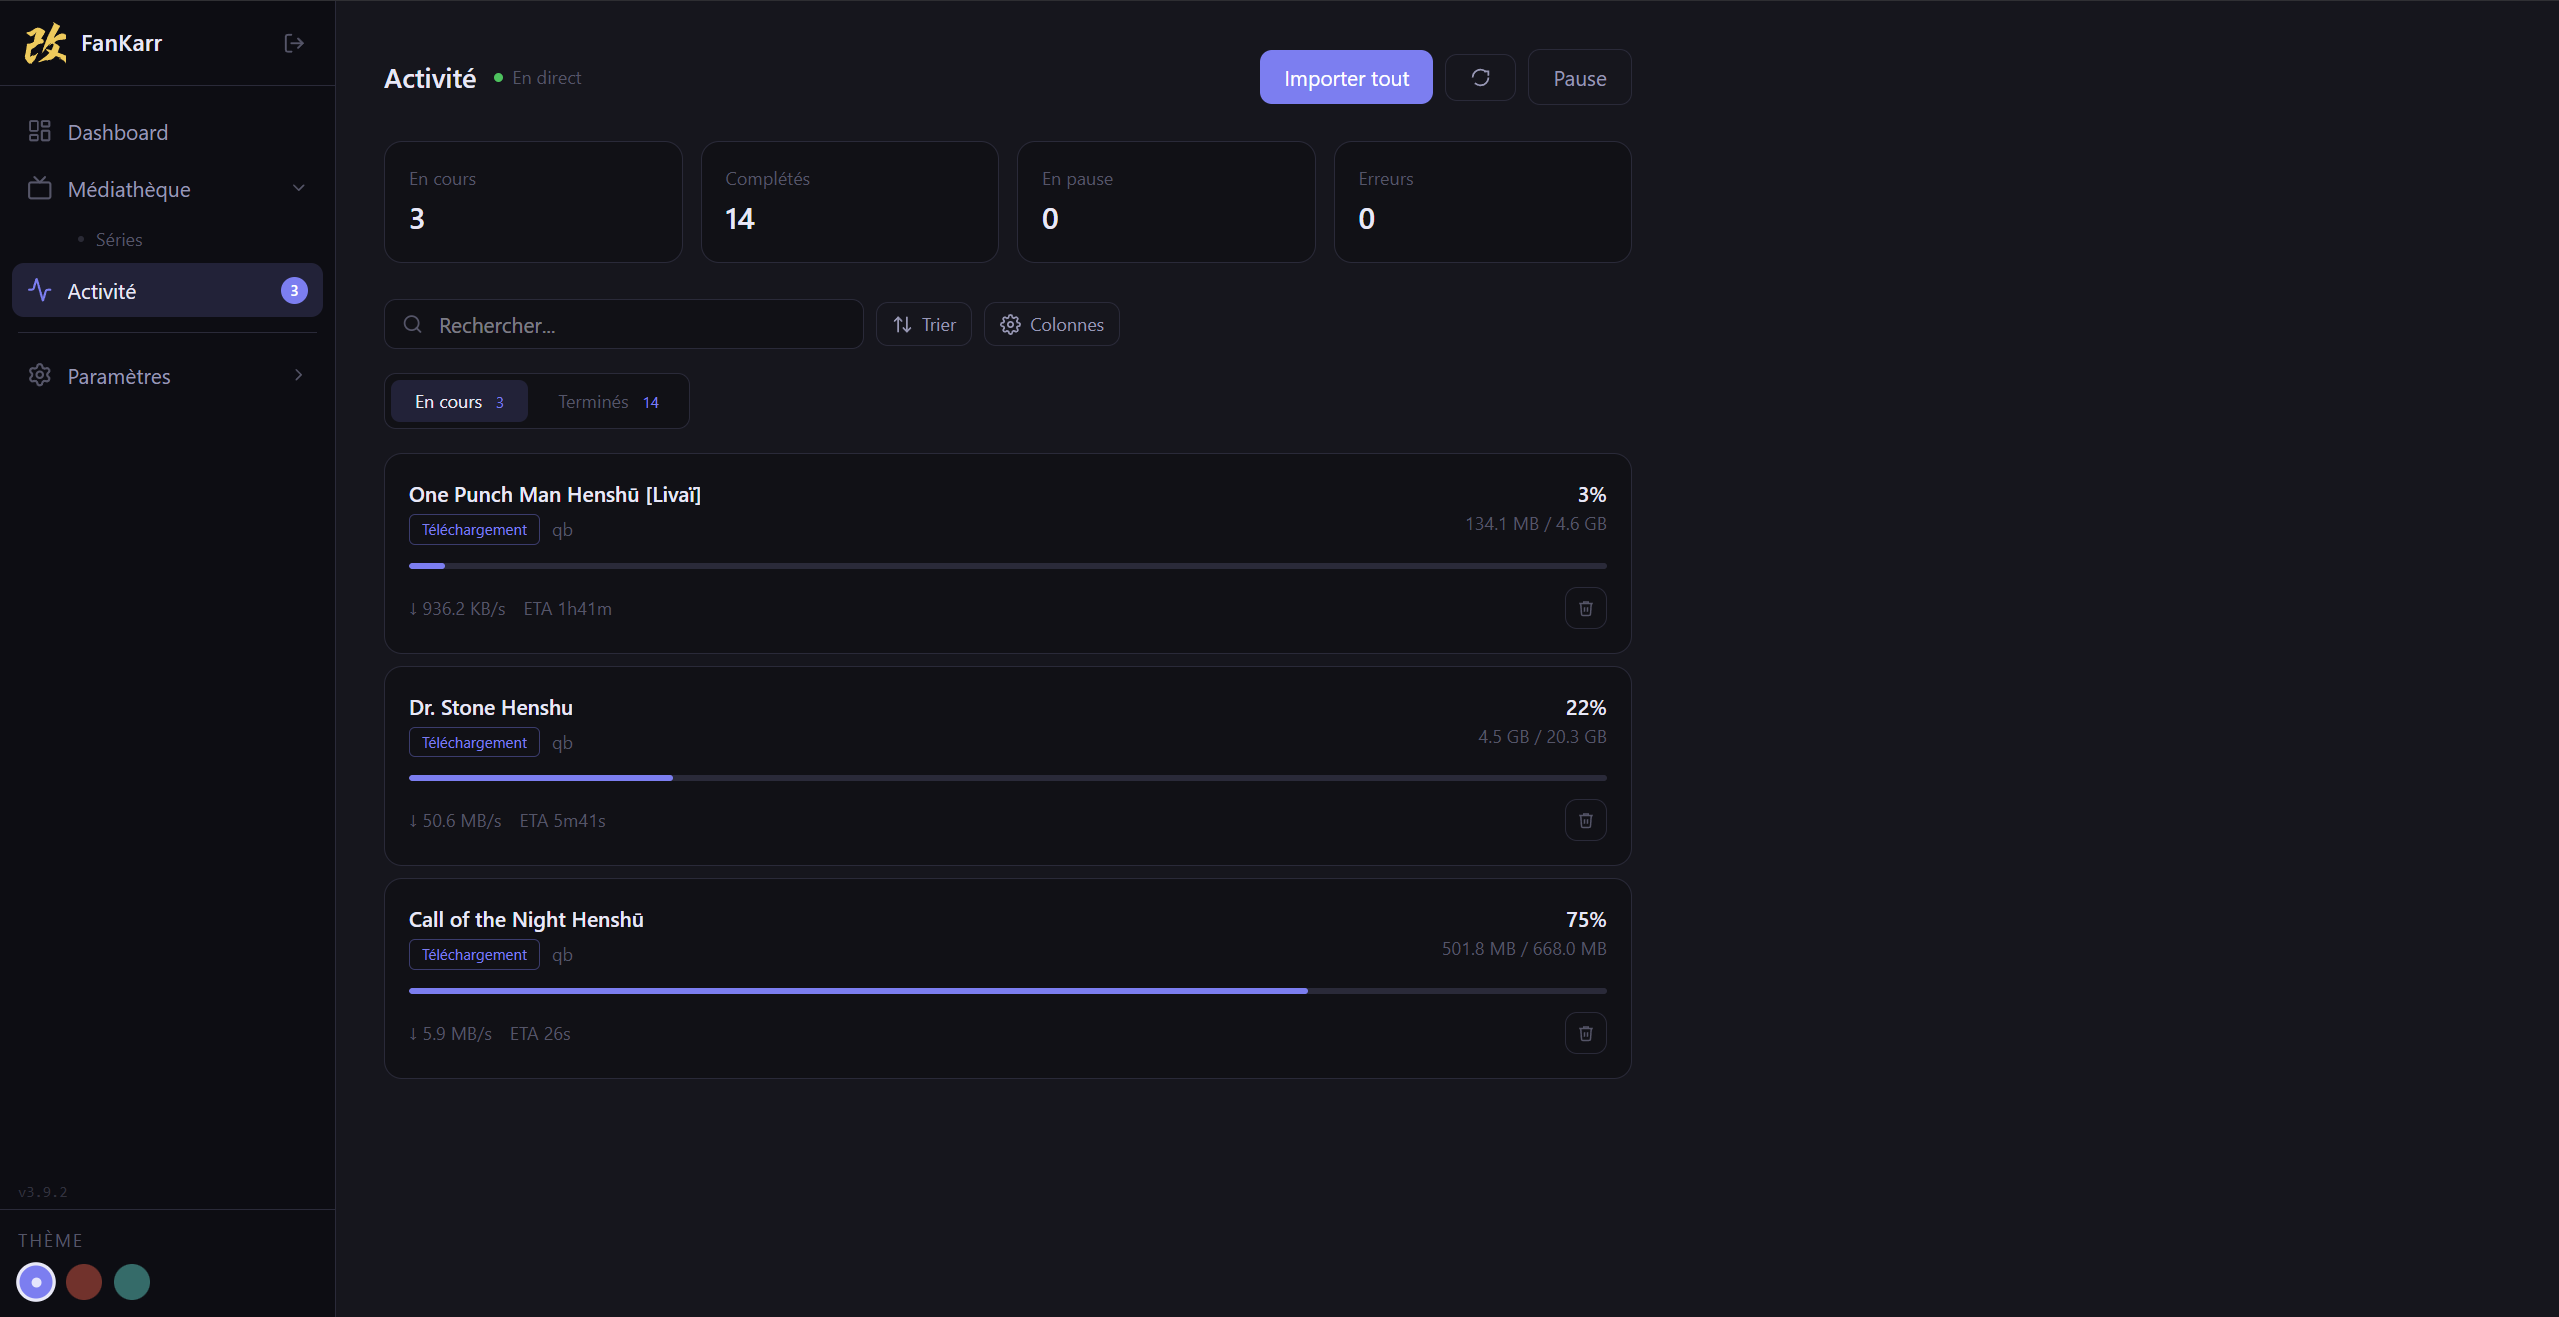The height and width of the screenshot is (1317, 2559).
Task: Click the FanKarr logo icon
Action: 46,43
